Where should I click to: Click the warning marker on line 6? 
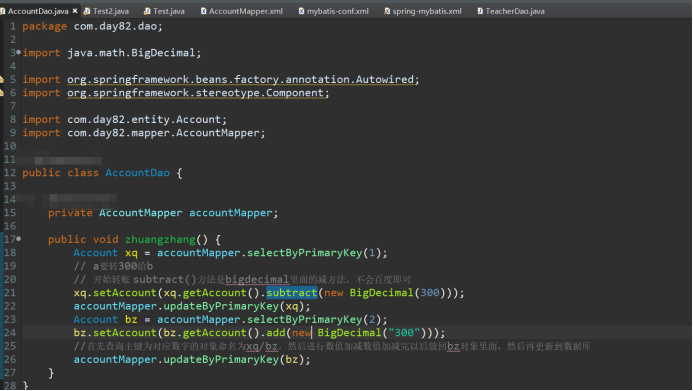pyautogui.click(x=2, y=93)
